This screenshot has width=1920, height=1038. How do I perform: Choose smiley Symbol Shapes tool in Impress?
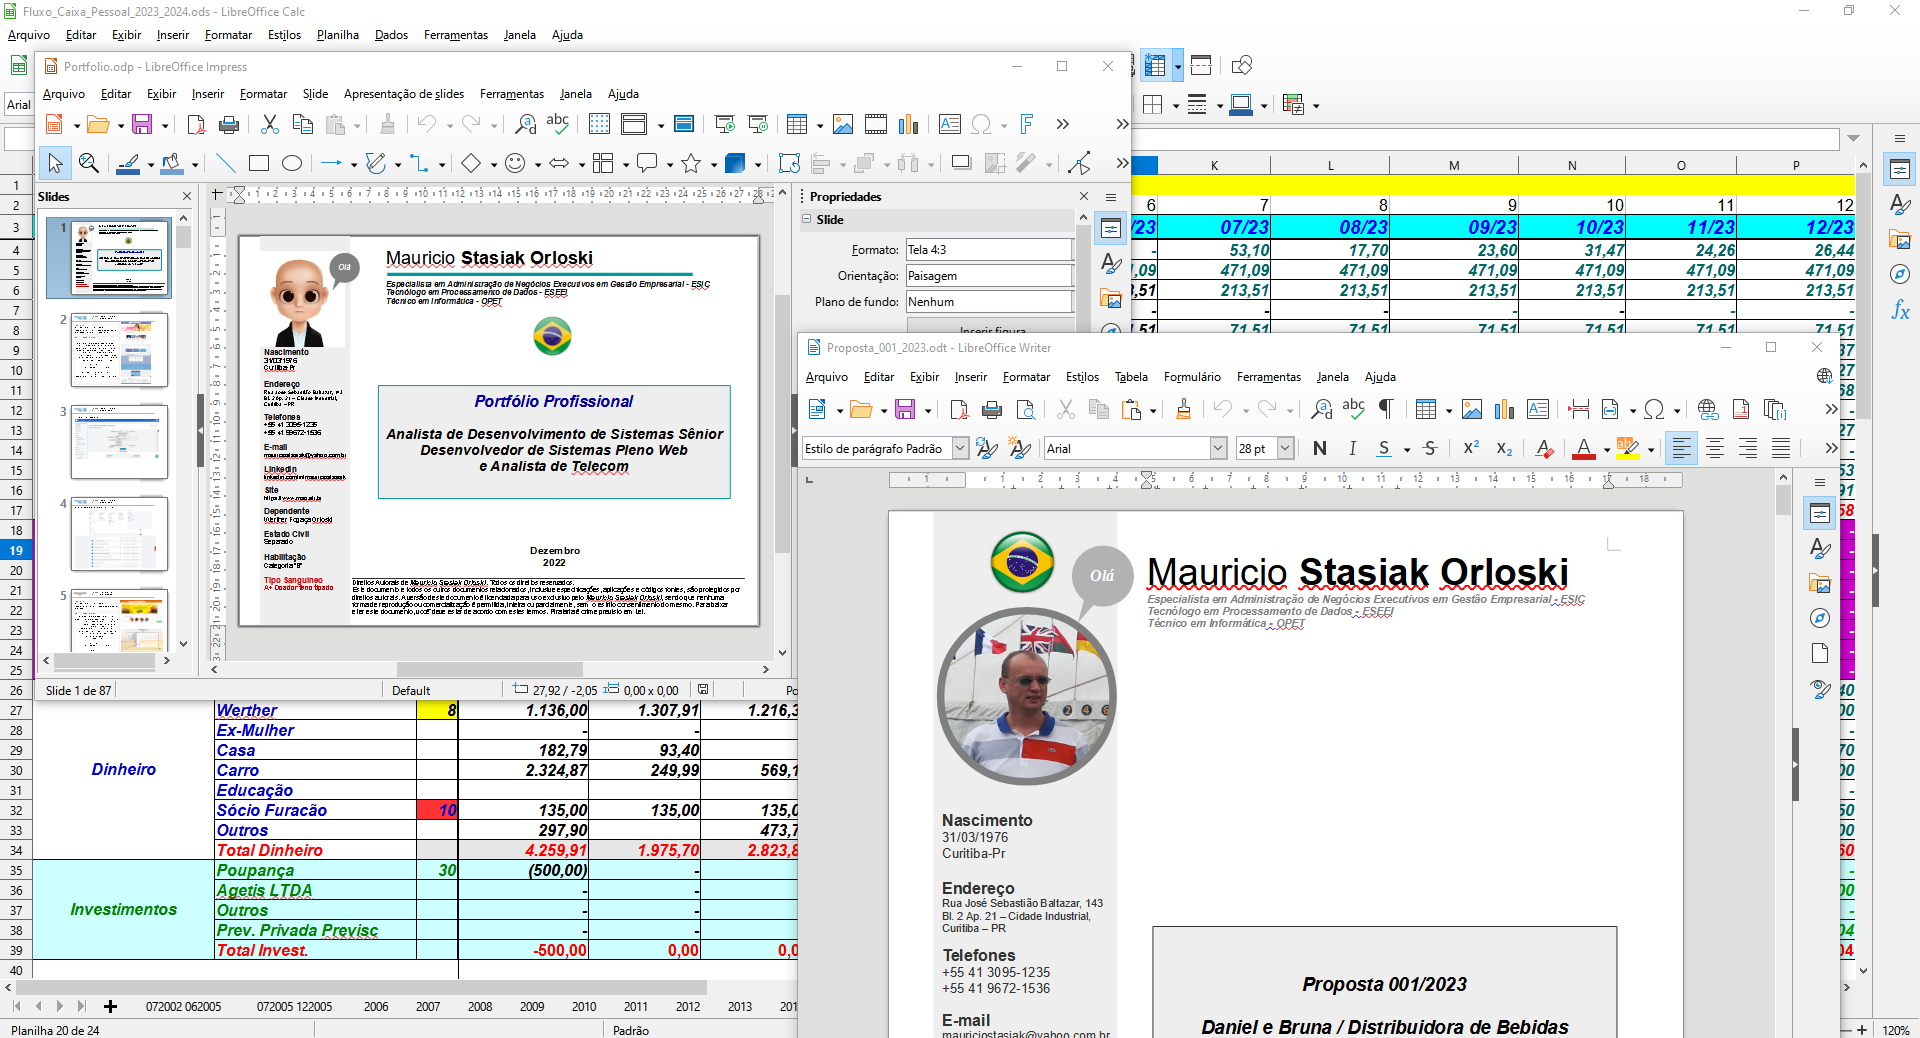point(515,163)
